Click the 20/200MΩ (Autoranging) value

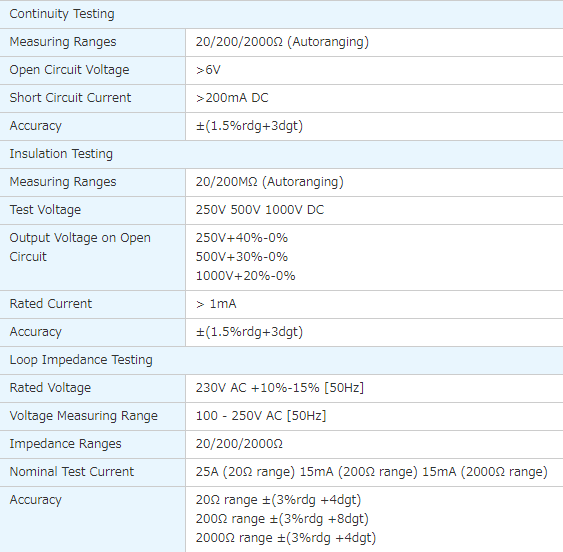[x=270, y=182]
